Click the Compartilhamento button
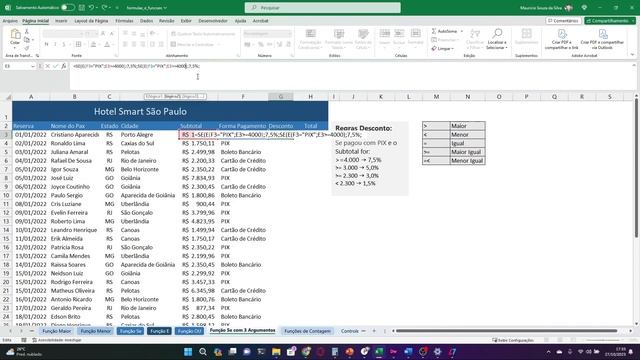640x360 pixels. (610, 21)
